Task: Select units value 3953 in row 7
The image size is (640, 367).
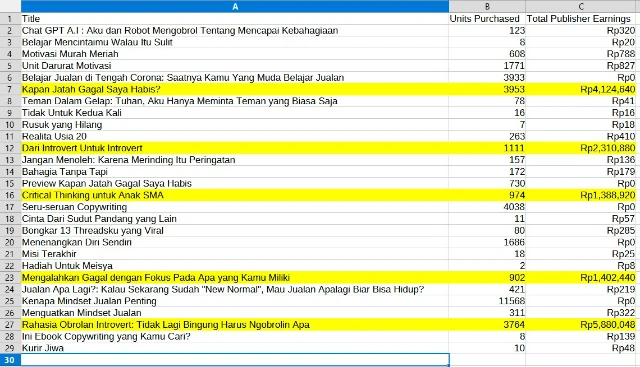Action: click(487, 89)
